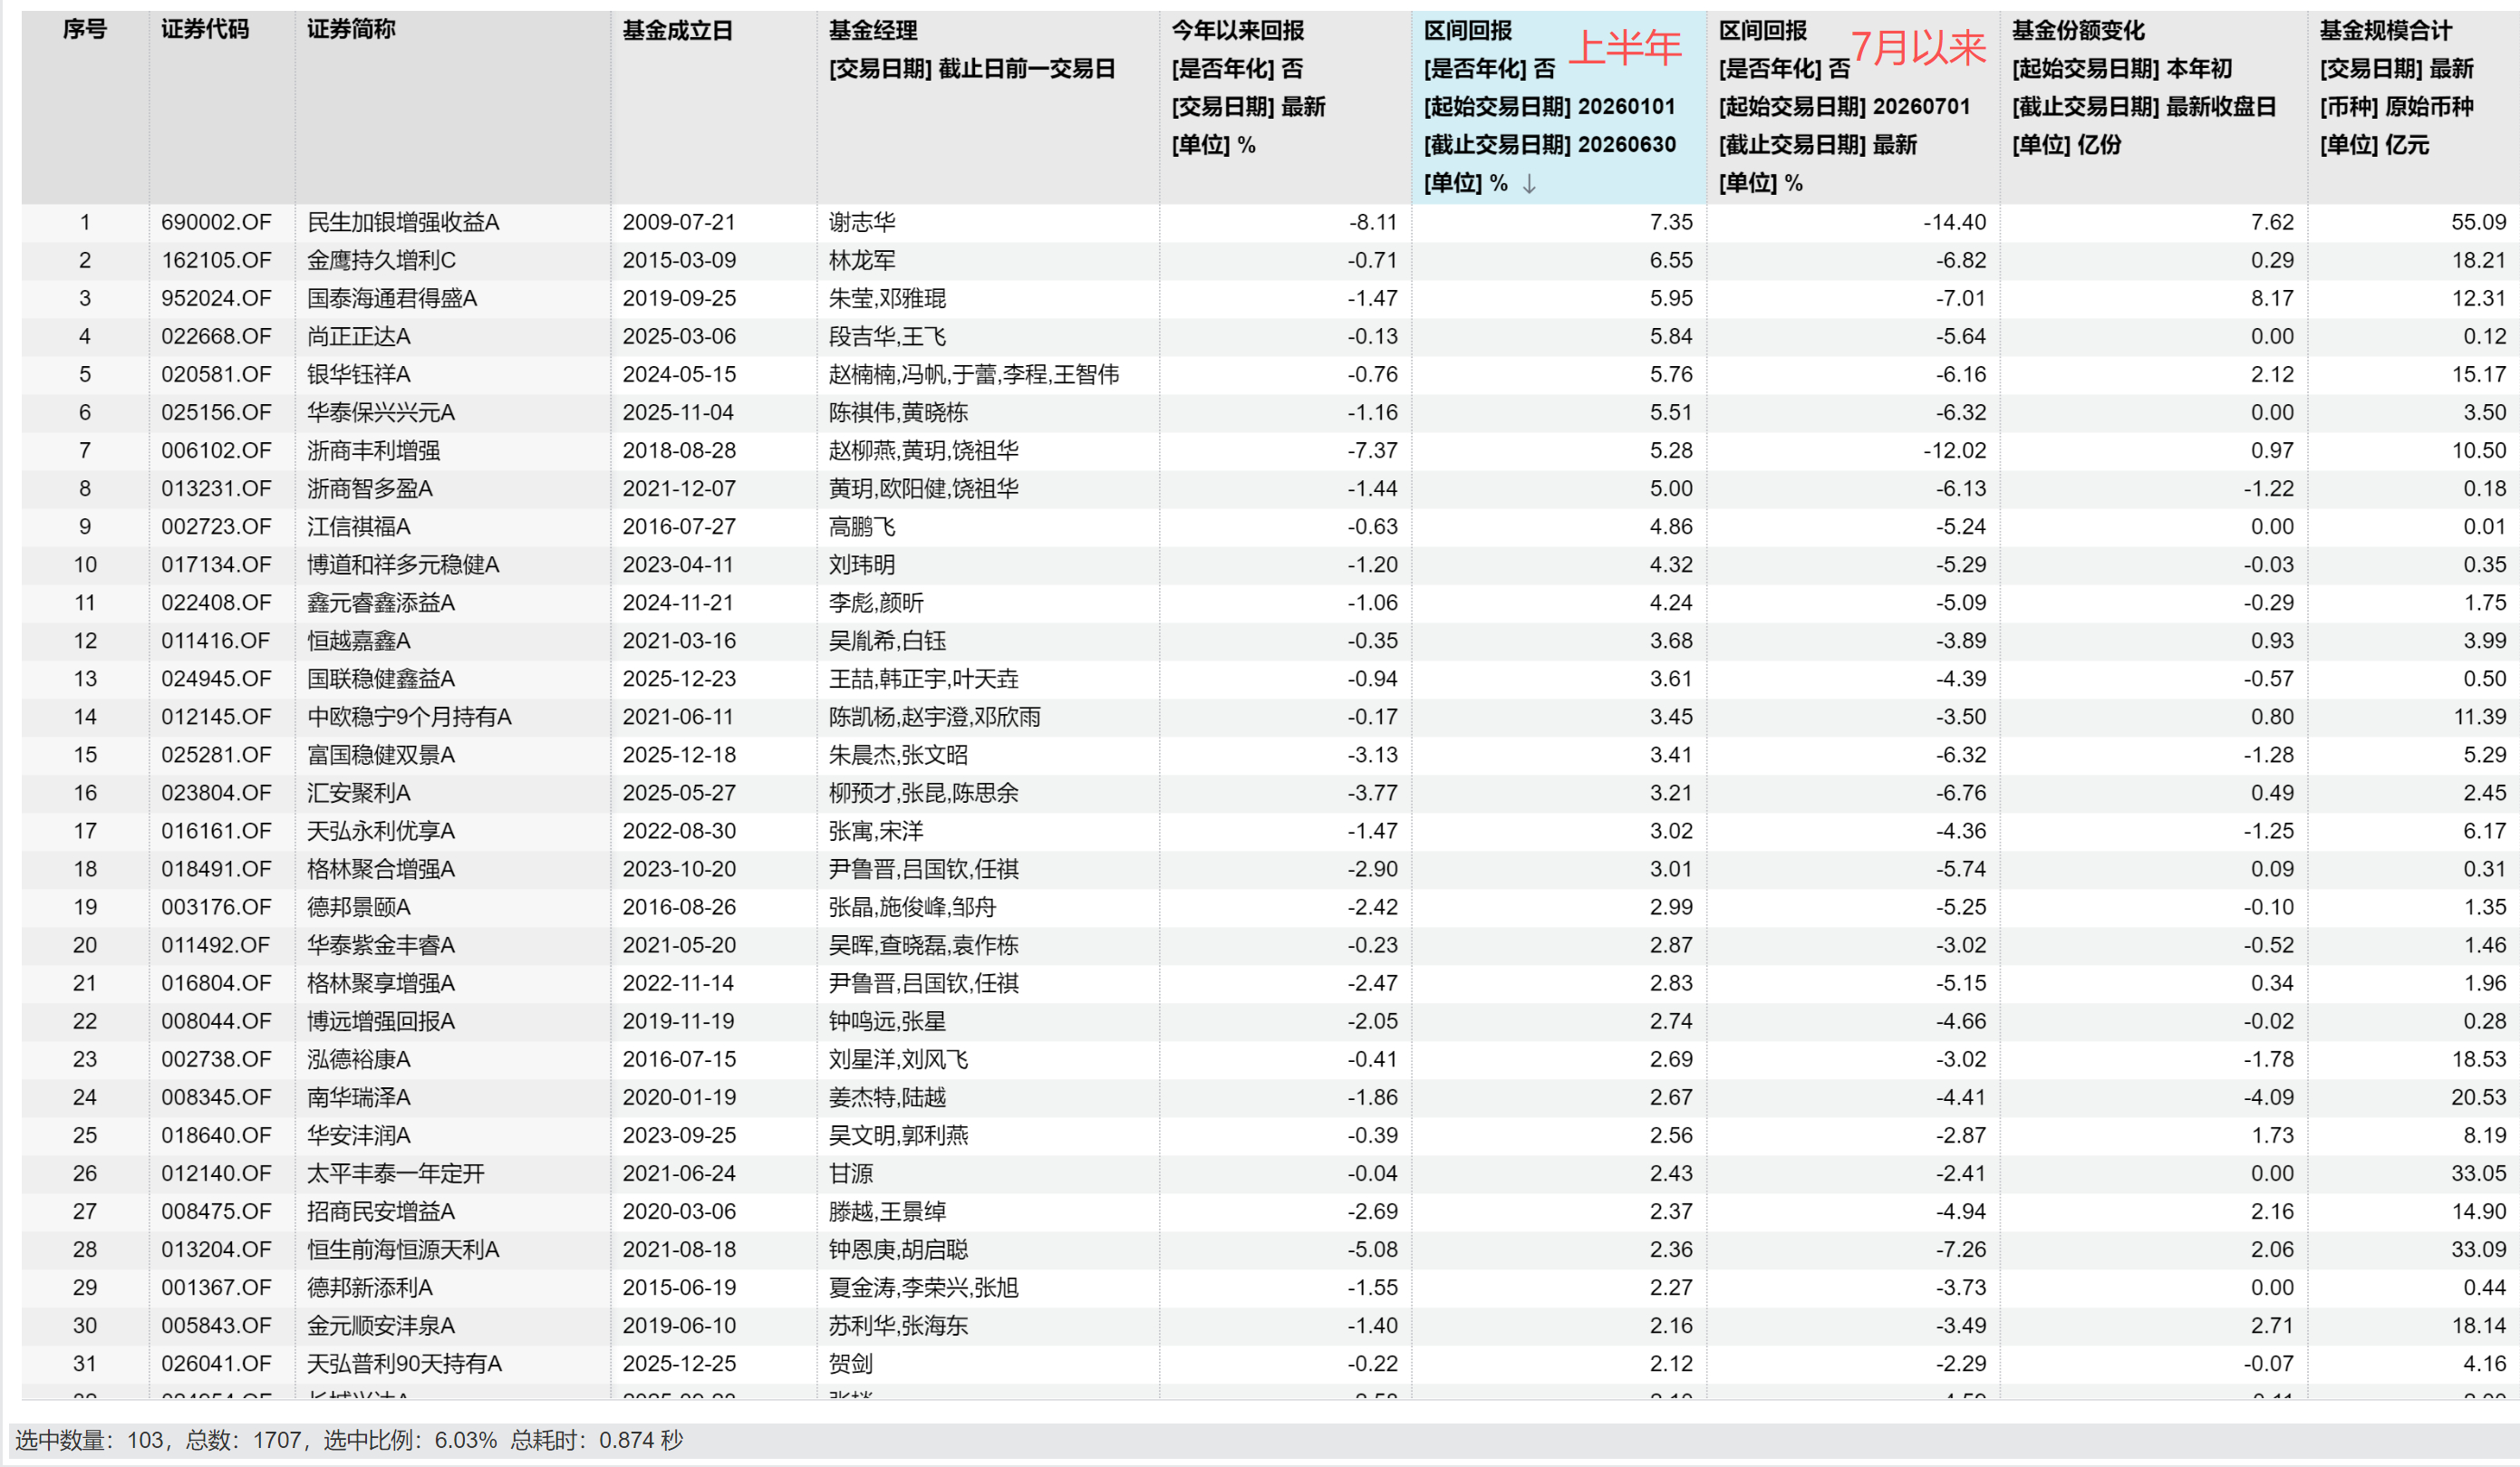The image size is (2520, 1467).
Task: Click share change value -4.09
Action: pyautogui.click(x=2268, y=1096)
